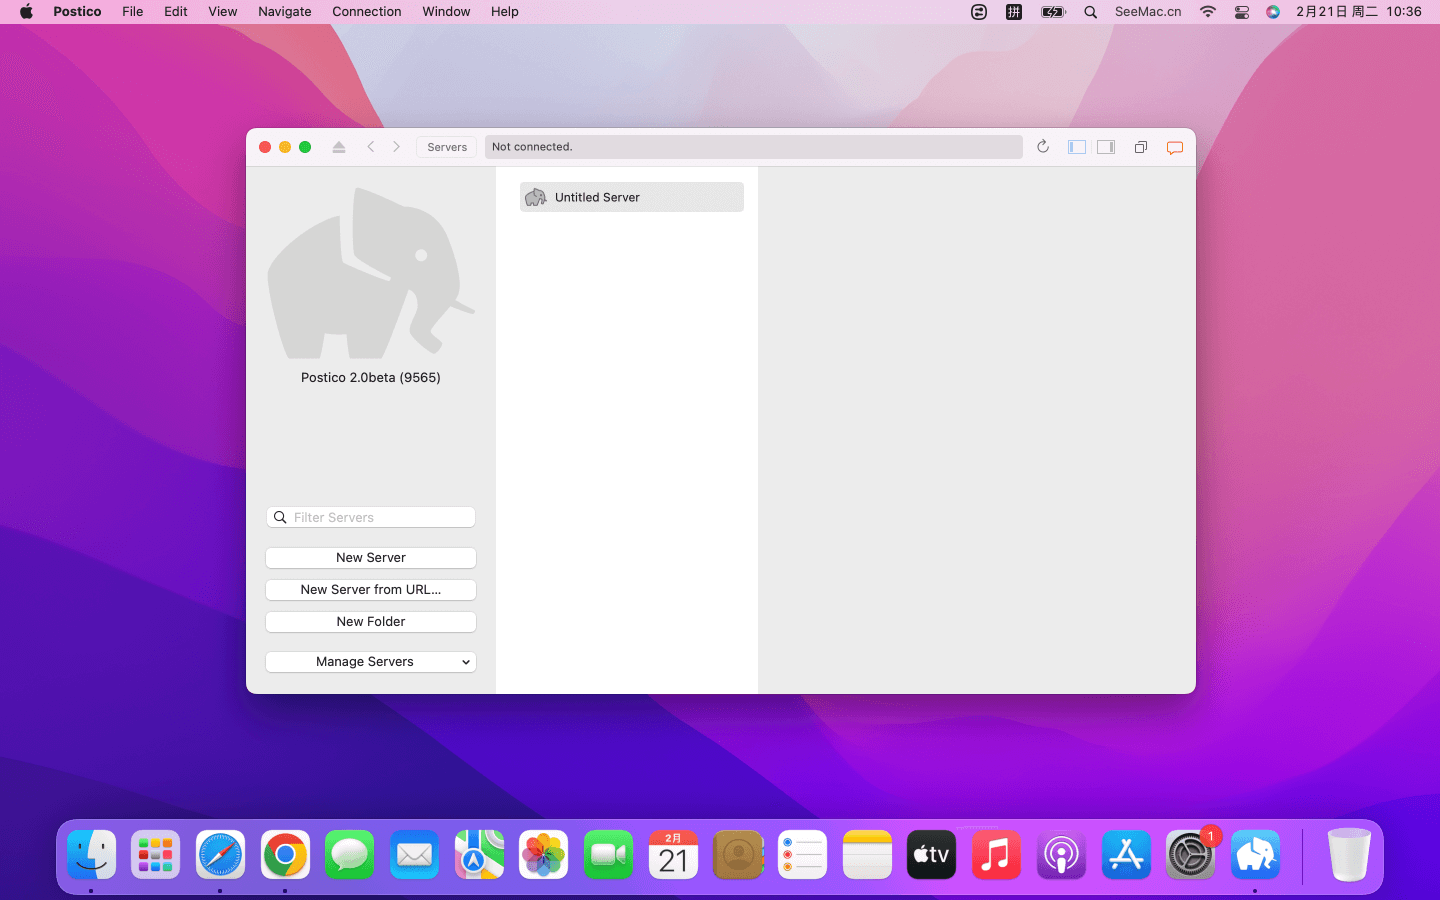Open Music from the Dock
This screenshot has height=900, width=1440.
996,855
